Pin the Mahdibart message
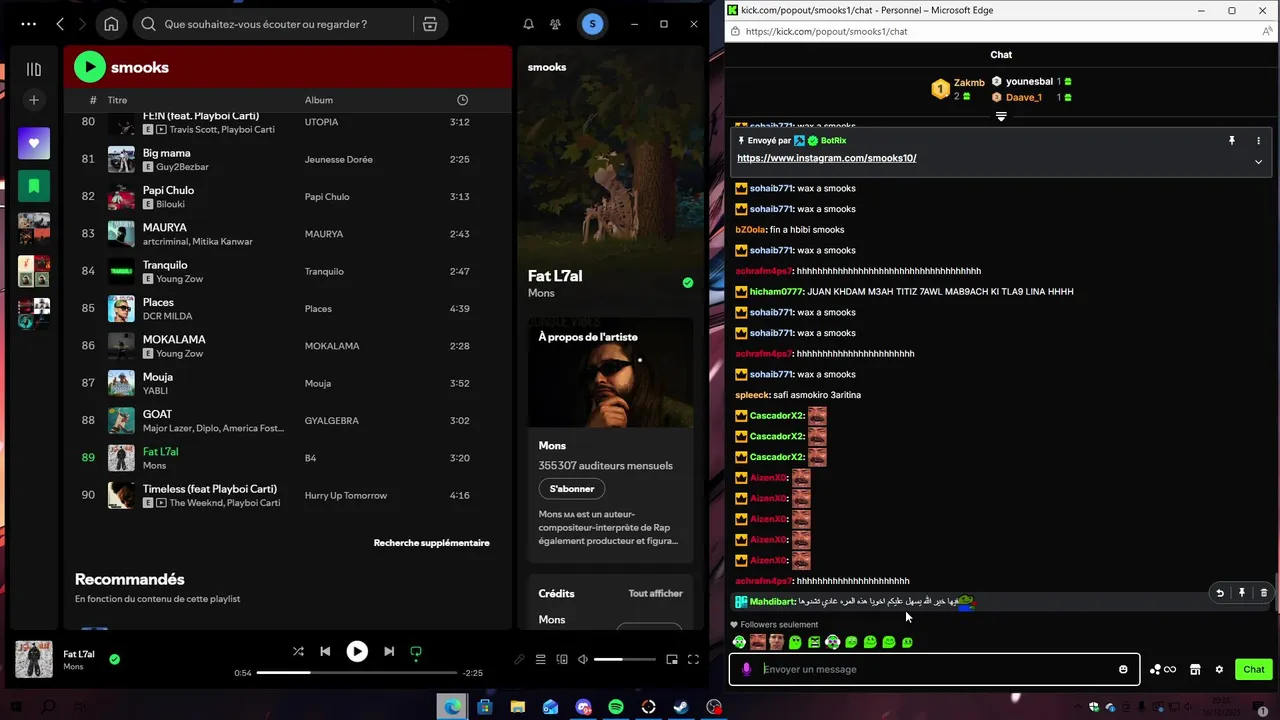Viewport: 1280px width, 720px height. tap(1242, 593)
